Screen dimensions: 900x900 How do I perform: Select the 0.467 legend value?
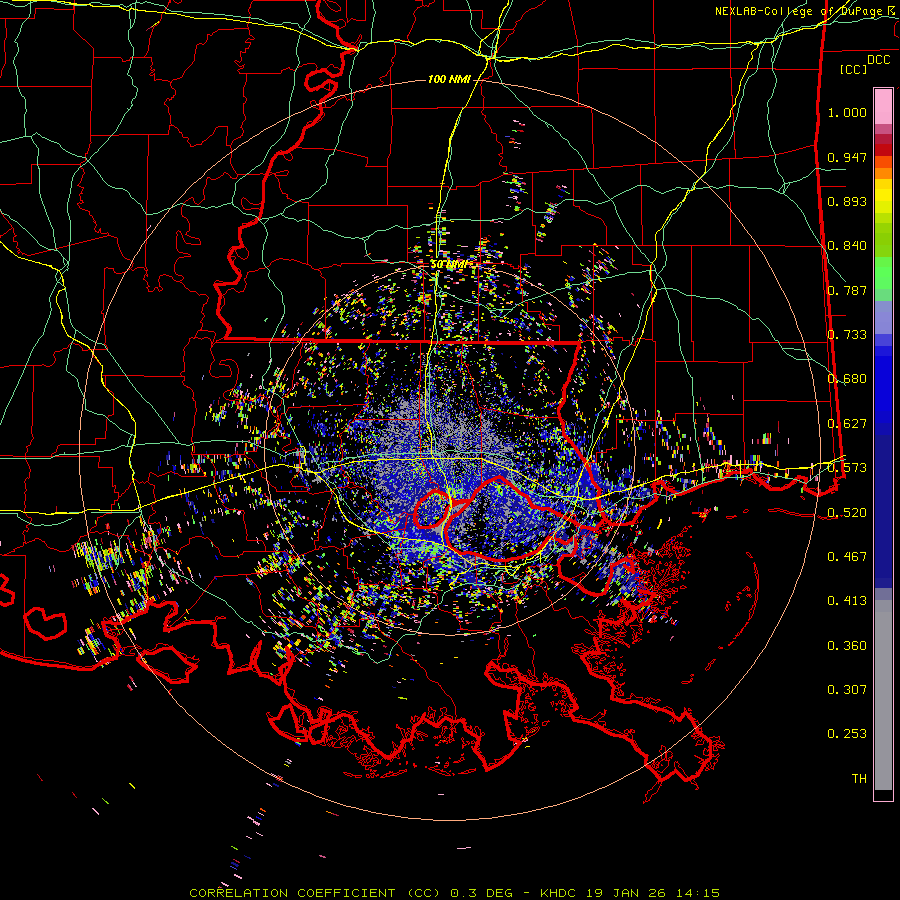pos(847,557)
